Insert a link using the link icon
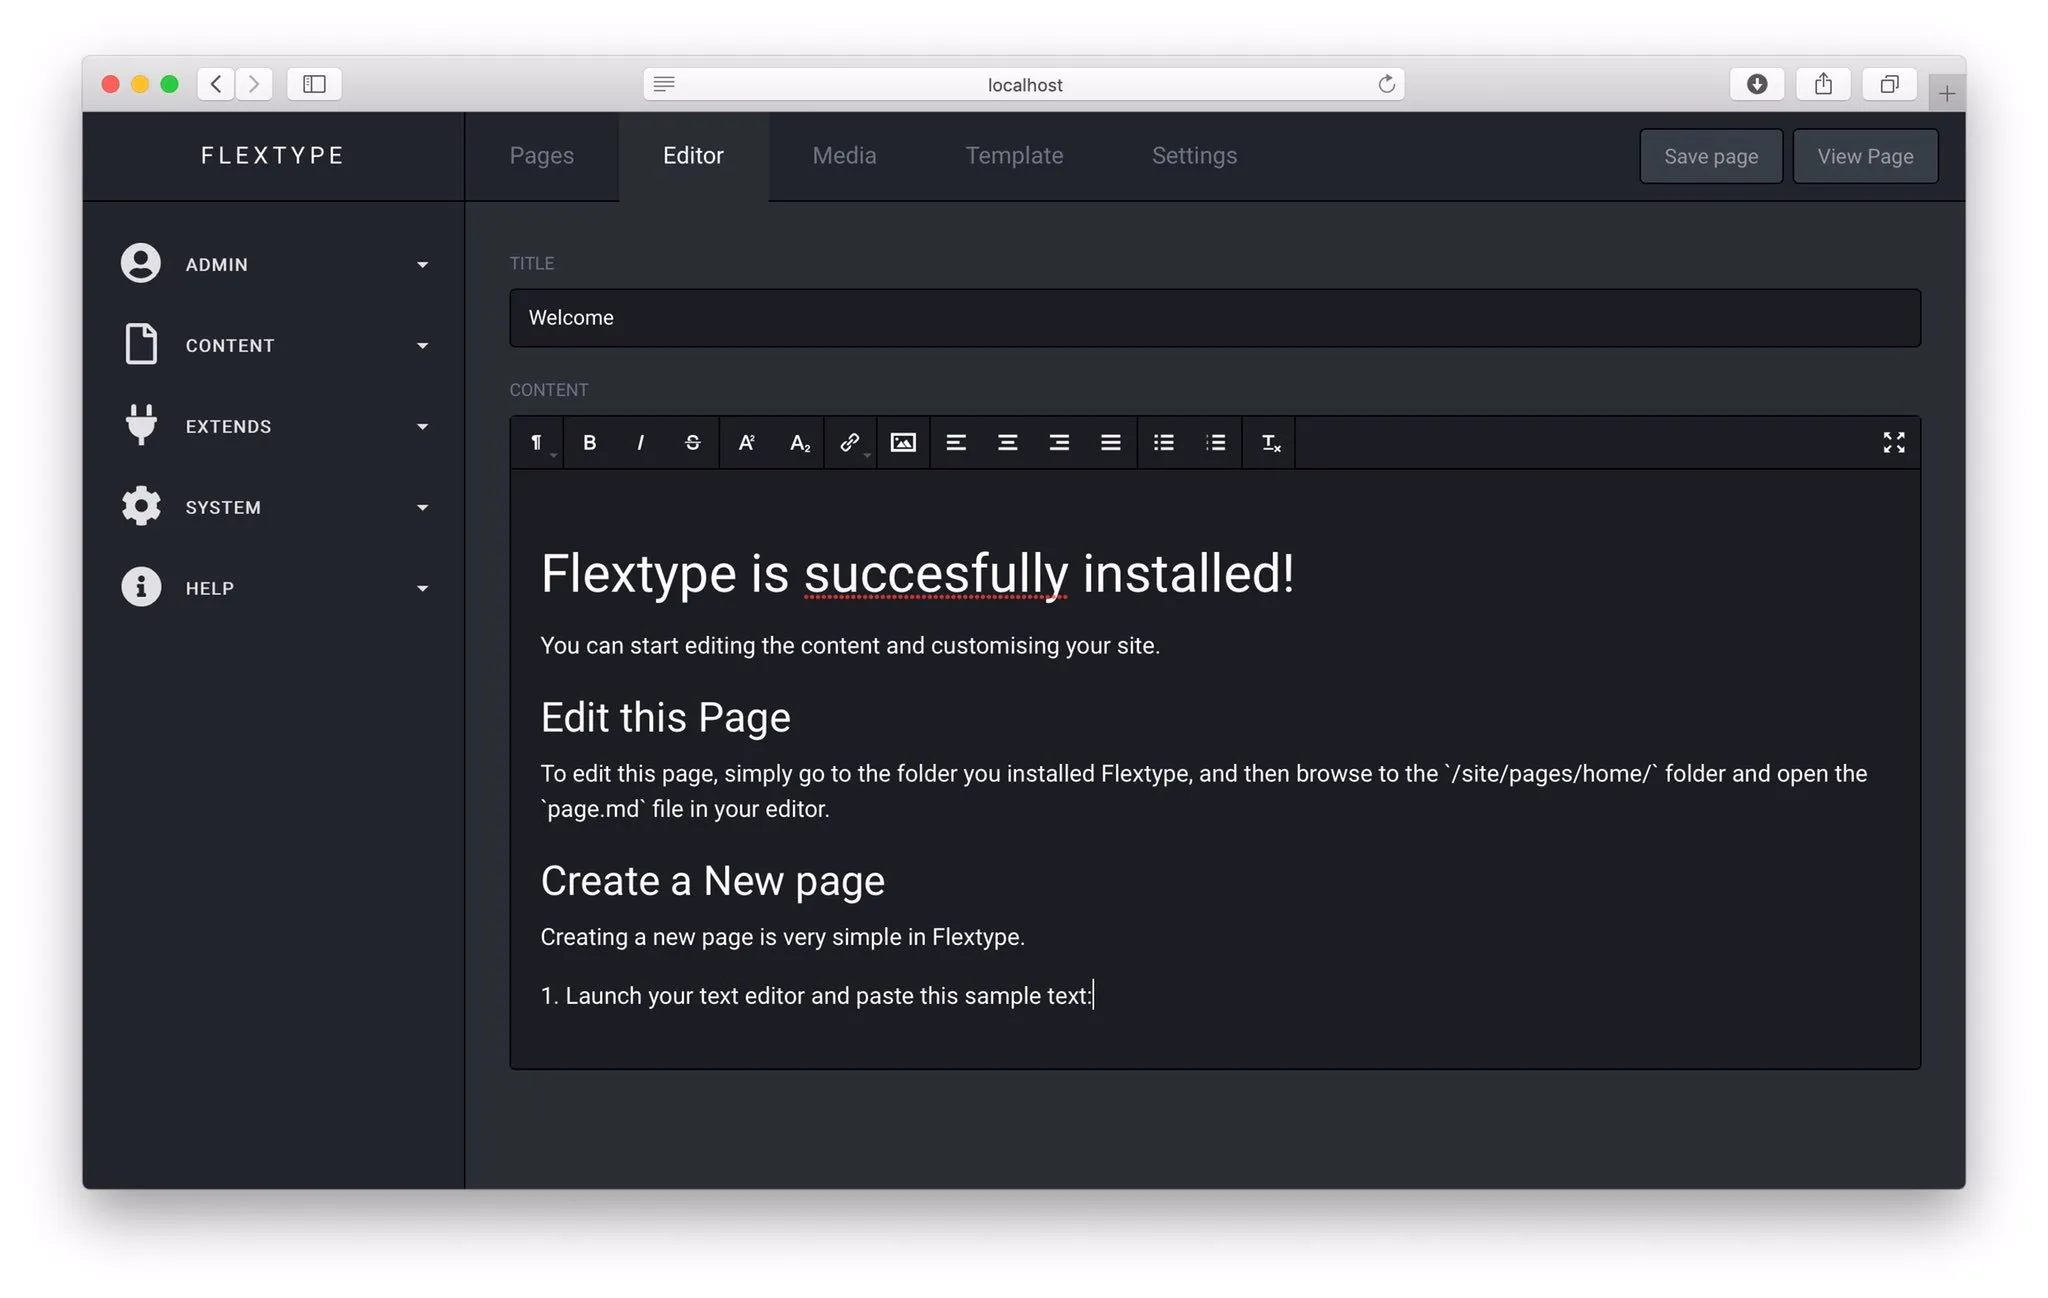 point(848,442)
